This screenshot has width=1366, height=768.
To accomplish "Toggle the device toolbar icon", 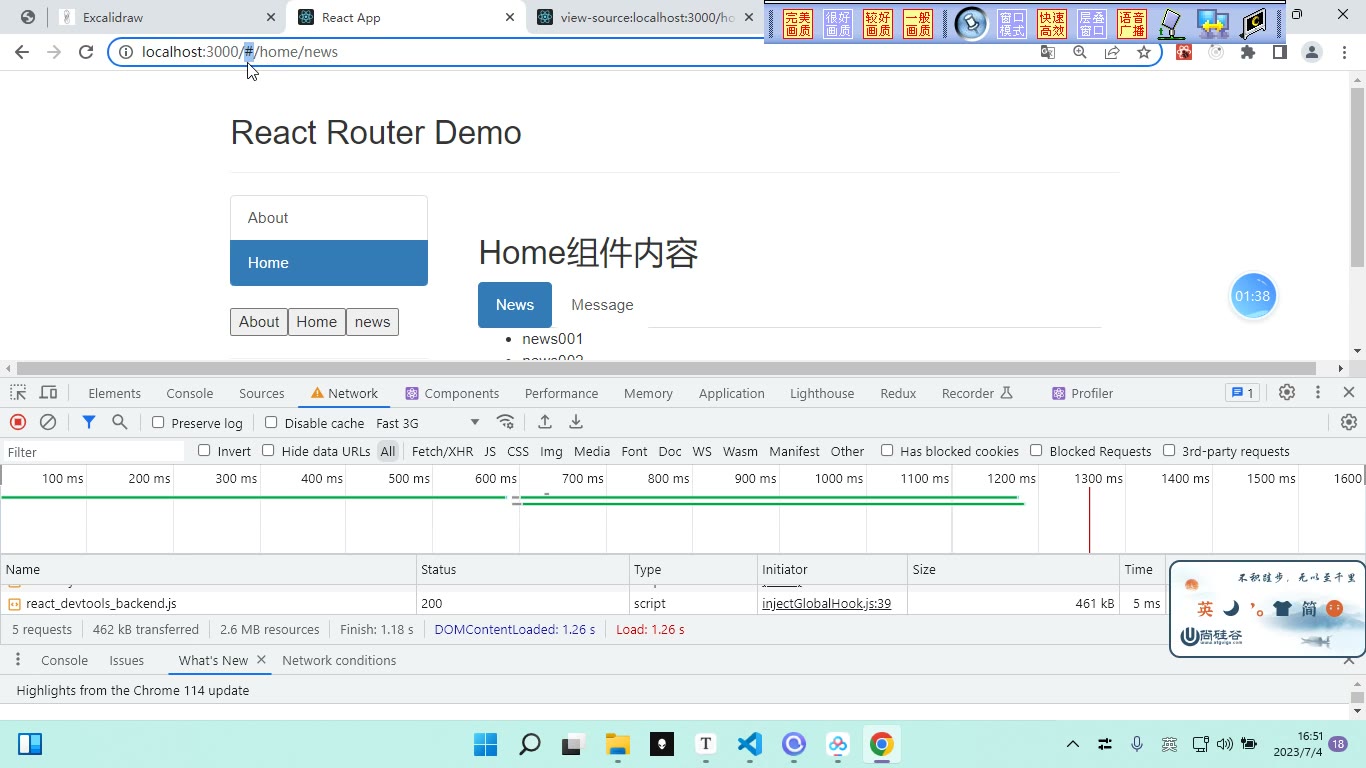I will [48, 393].
